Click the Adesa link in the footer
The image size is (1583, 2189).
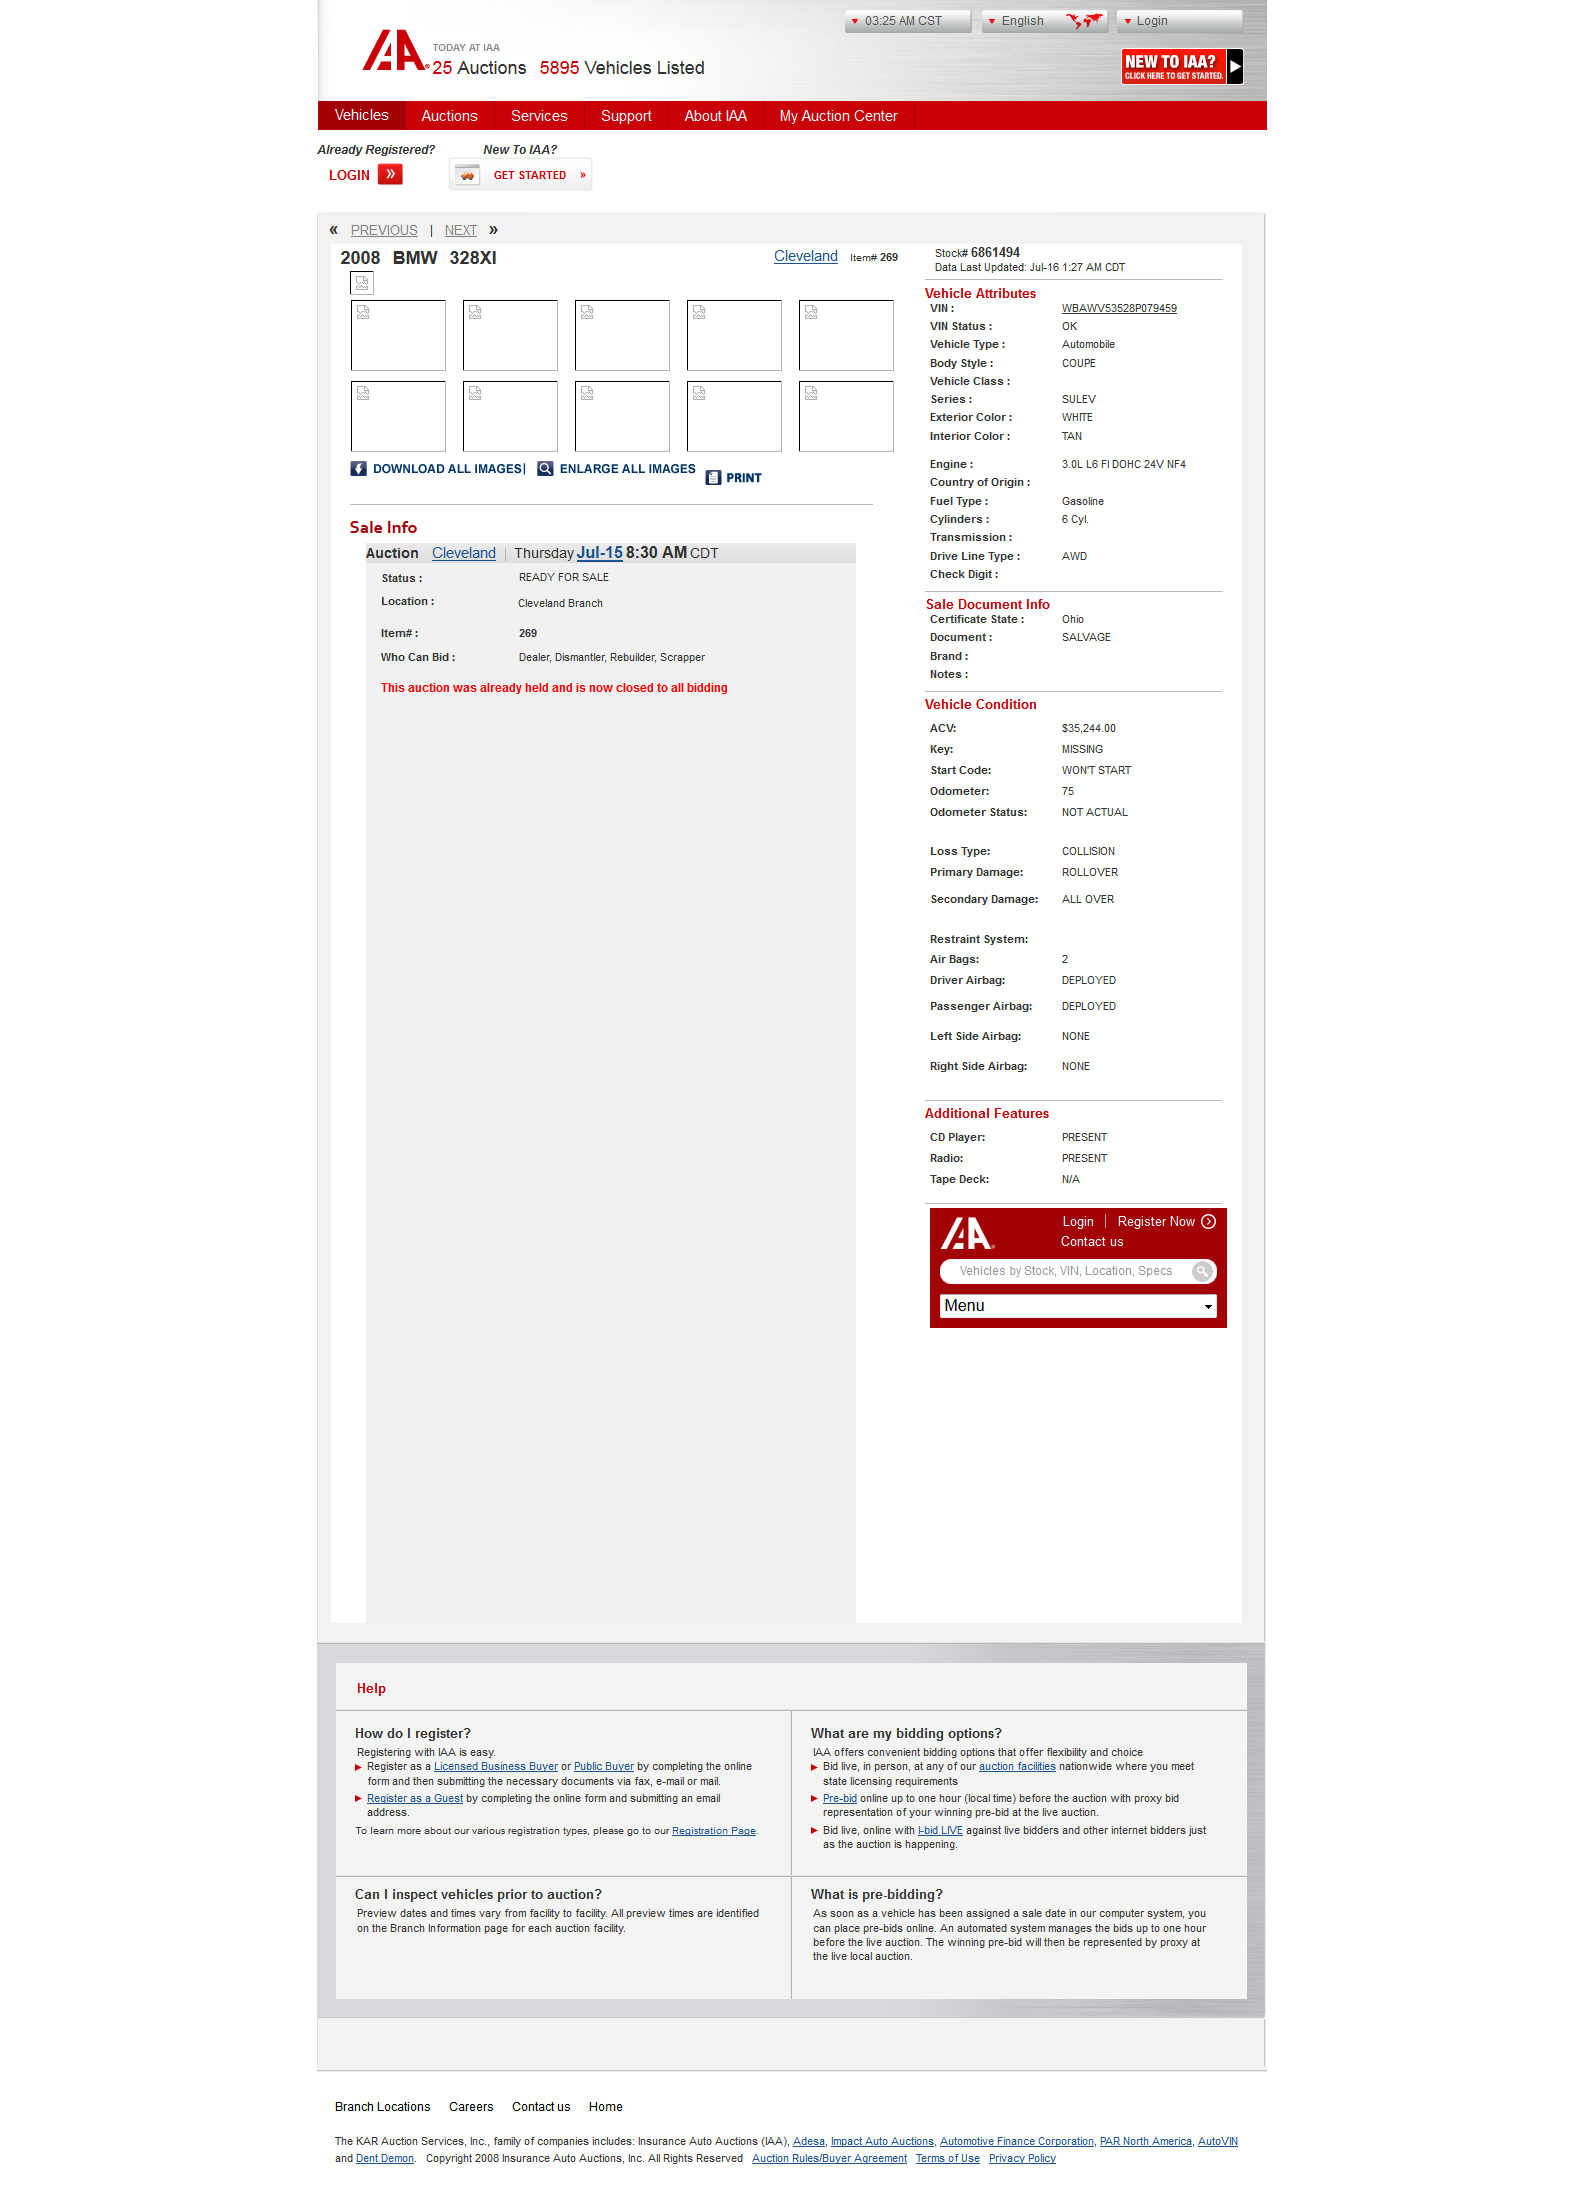(809, 2142)
